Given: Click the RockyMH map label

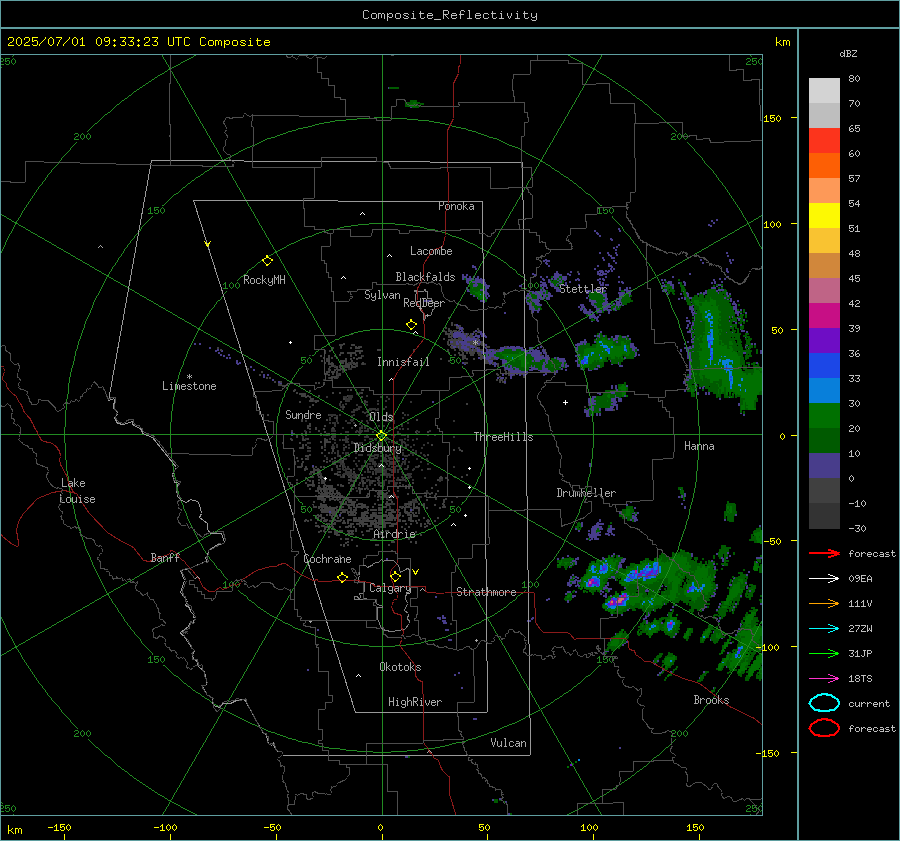Looking at the screenshot, I should [x=264, y=280].
